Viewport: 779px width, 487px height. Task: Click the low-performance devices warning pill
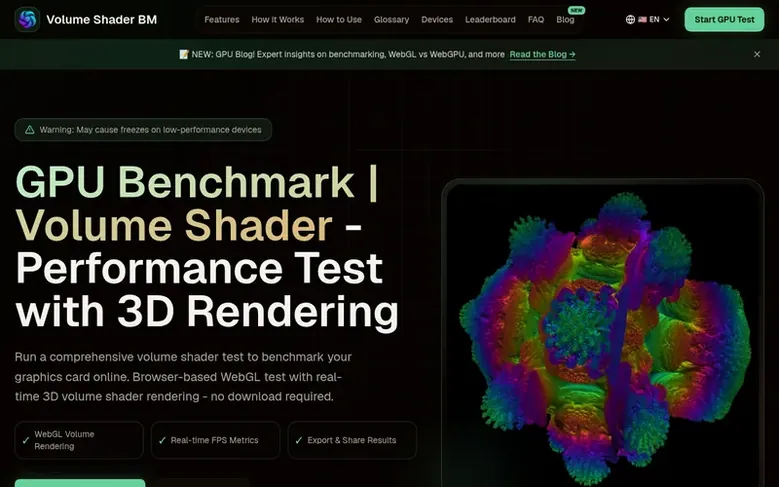point(143,130)
